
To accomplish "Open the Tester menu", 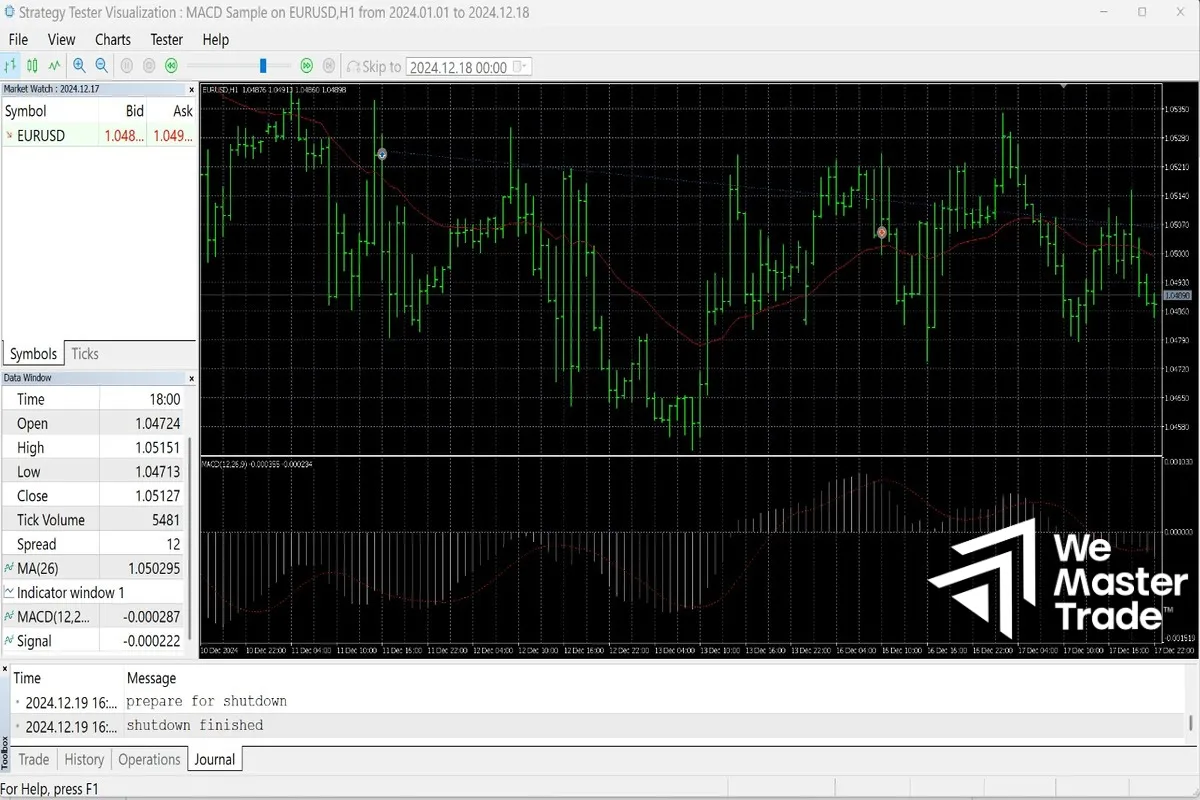I will click(x=166, y=40).
